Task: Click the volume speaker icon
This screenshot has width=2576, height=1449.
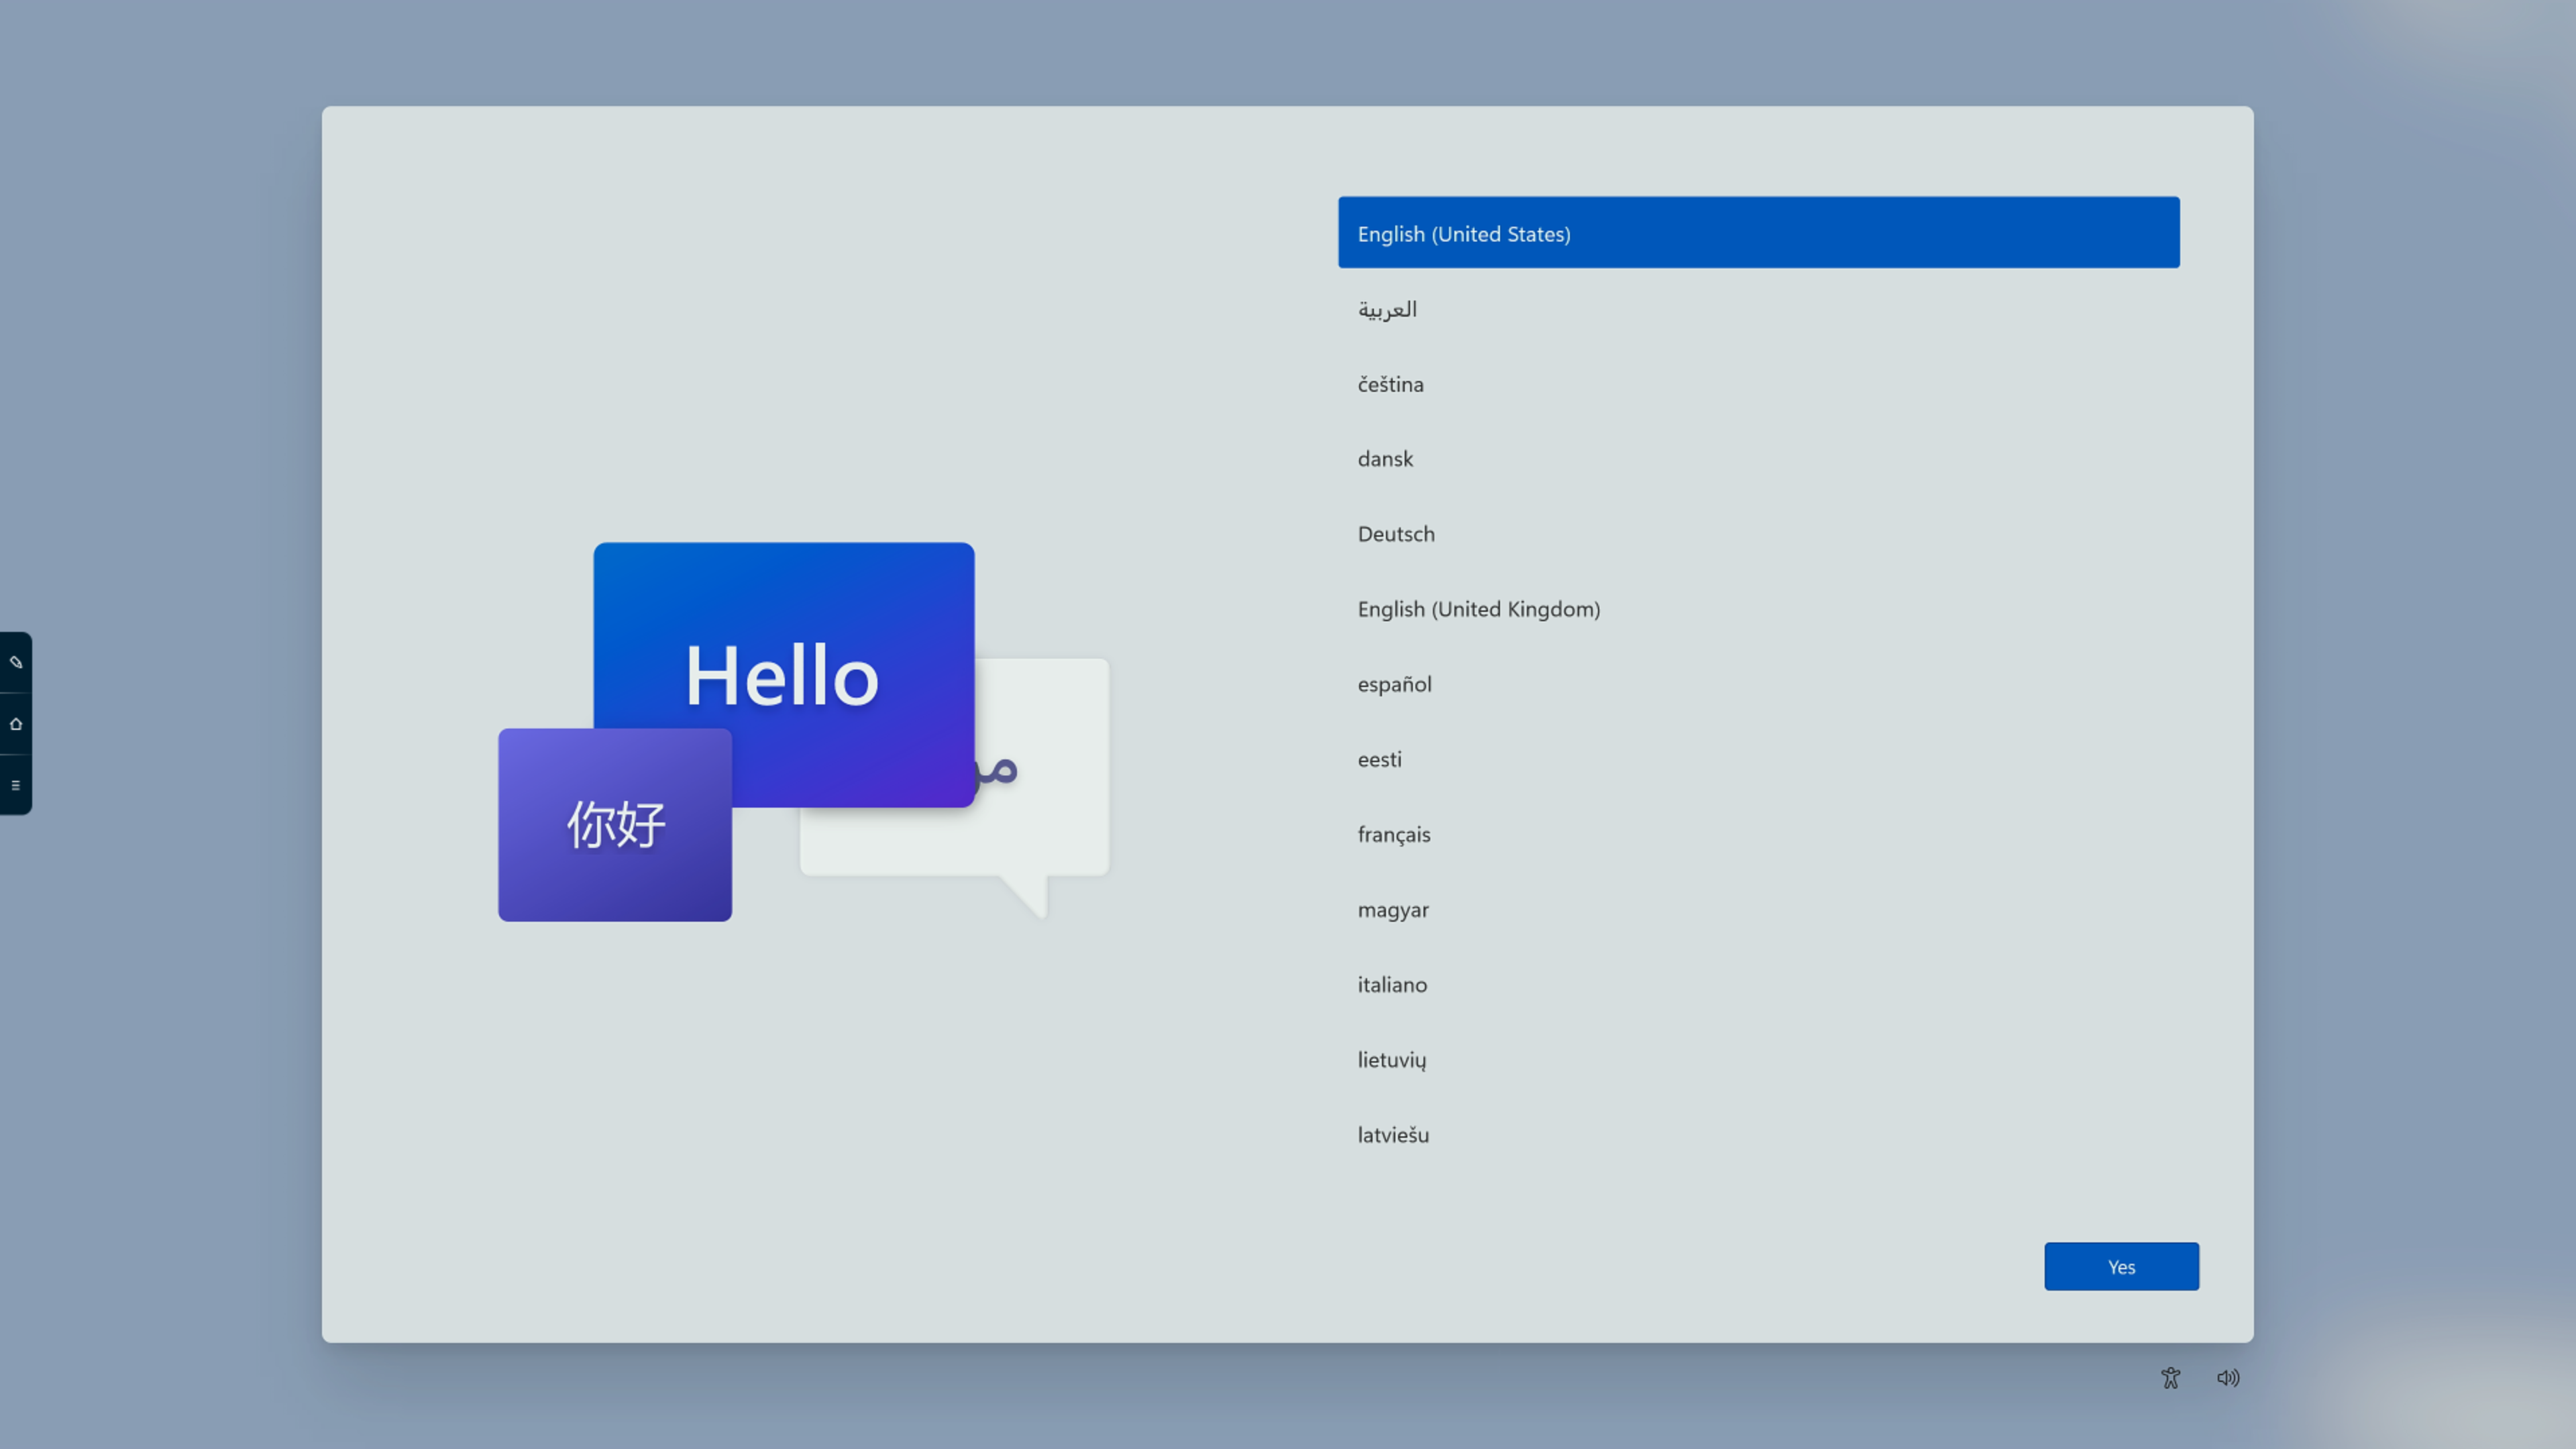Action: point(2228,1378)
